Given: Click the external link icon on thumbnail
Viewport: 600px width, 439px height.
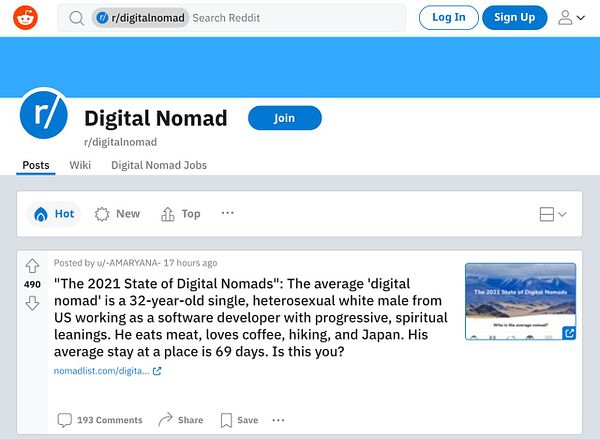Looking at the screenshot, I should click(569, 333).
